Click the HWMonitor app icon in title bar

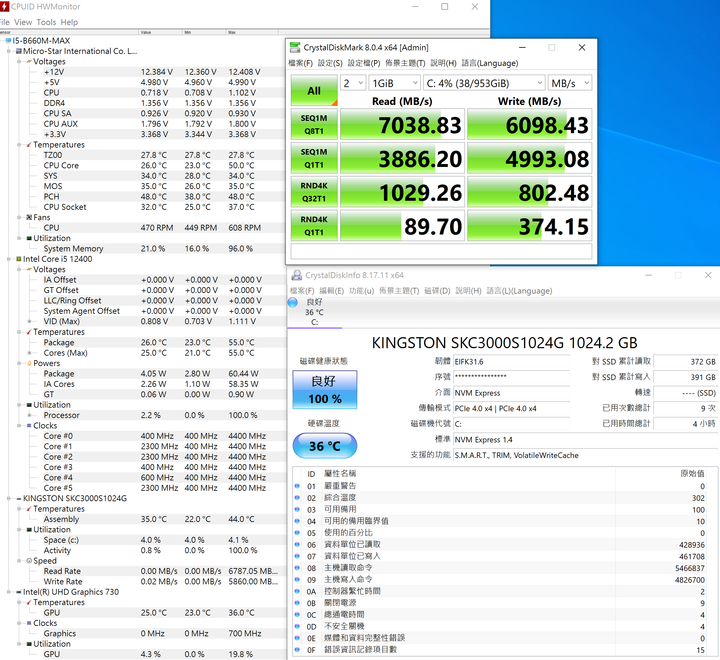point(4,6)
